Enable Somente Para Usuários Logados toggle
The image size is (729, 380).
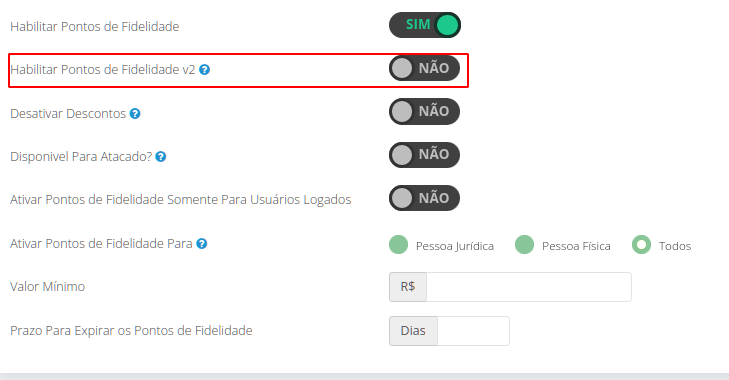424,198
